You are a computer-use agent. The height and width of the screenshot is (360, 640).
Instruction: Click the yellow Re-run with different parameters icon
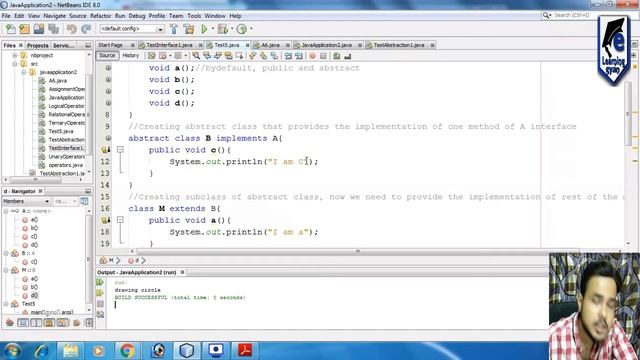pyautogui.click(x=100, y=293)
